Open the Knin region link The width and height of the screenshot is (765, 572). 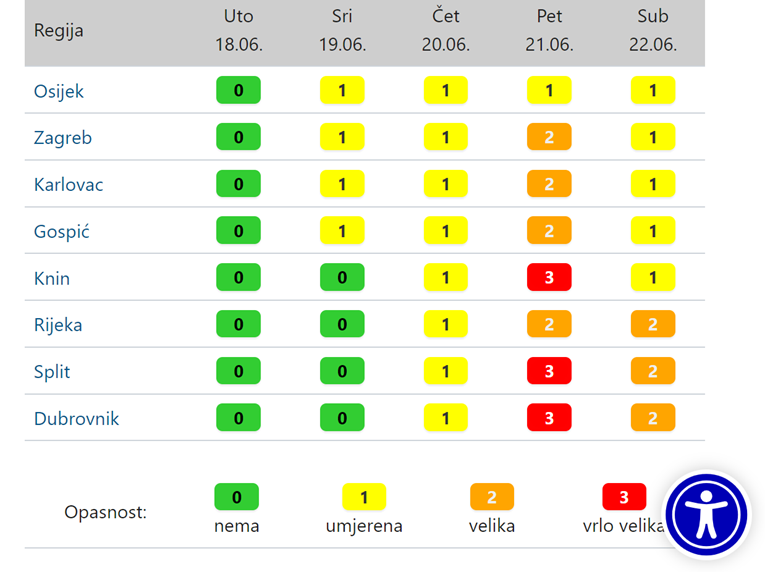(x=52, y=278)
